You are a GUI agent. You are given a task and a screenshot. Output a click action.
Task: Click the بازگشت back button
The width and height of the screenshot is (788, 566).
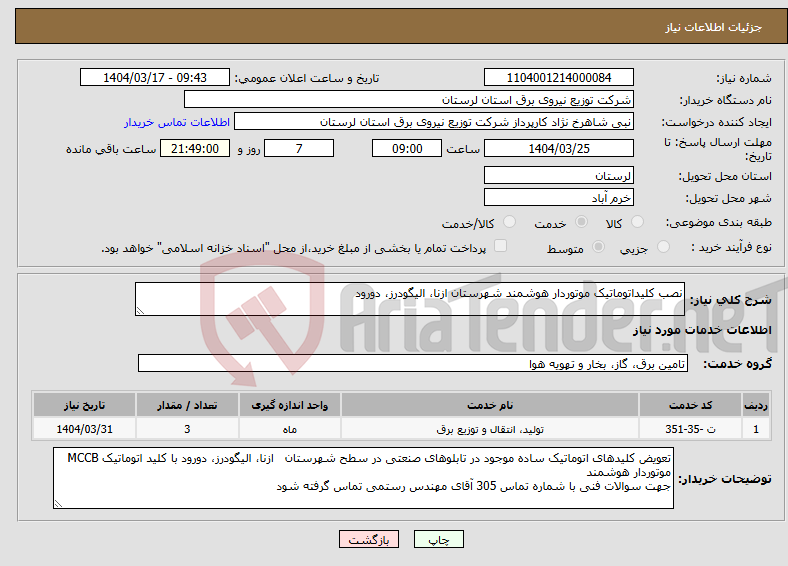pos(369,539)
